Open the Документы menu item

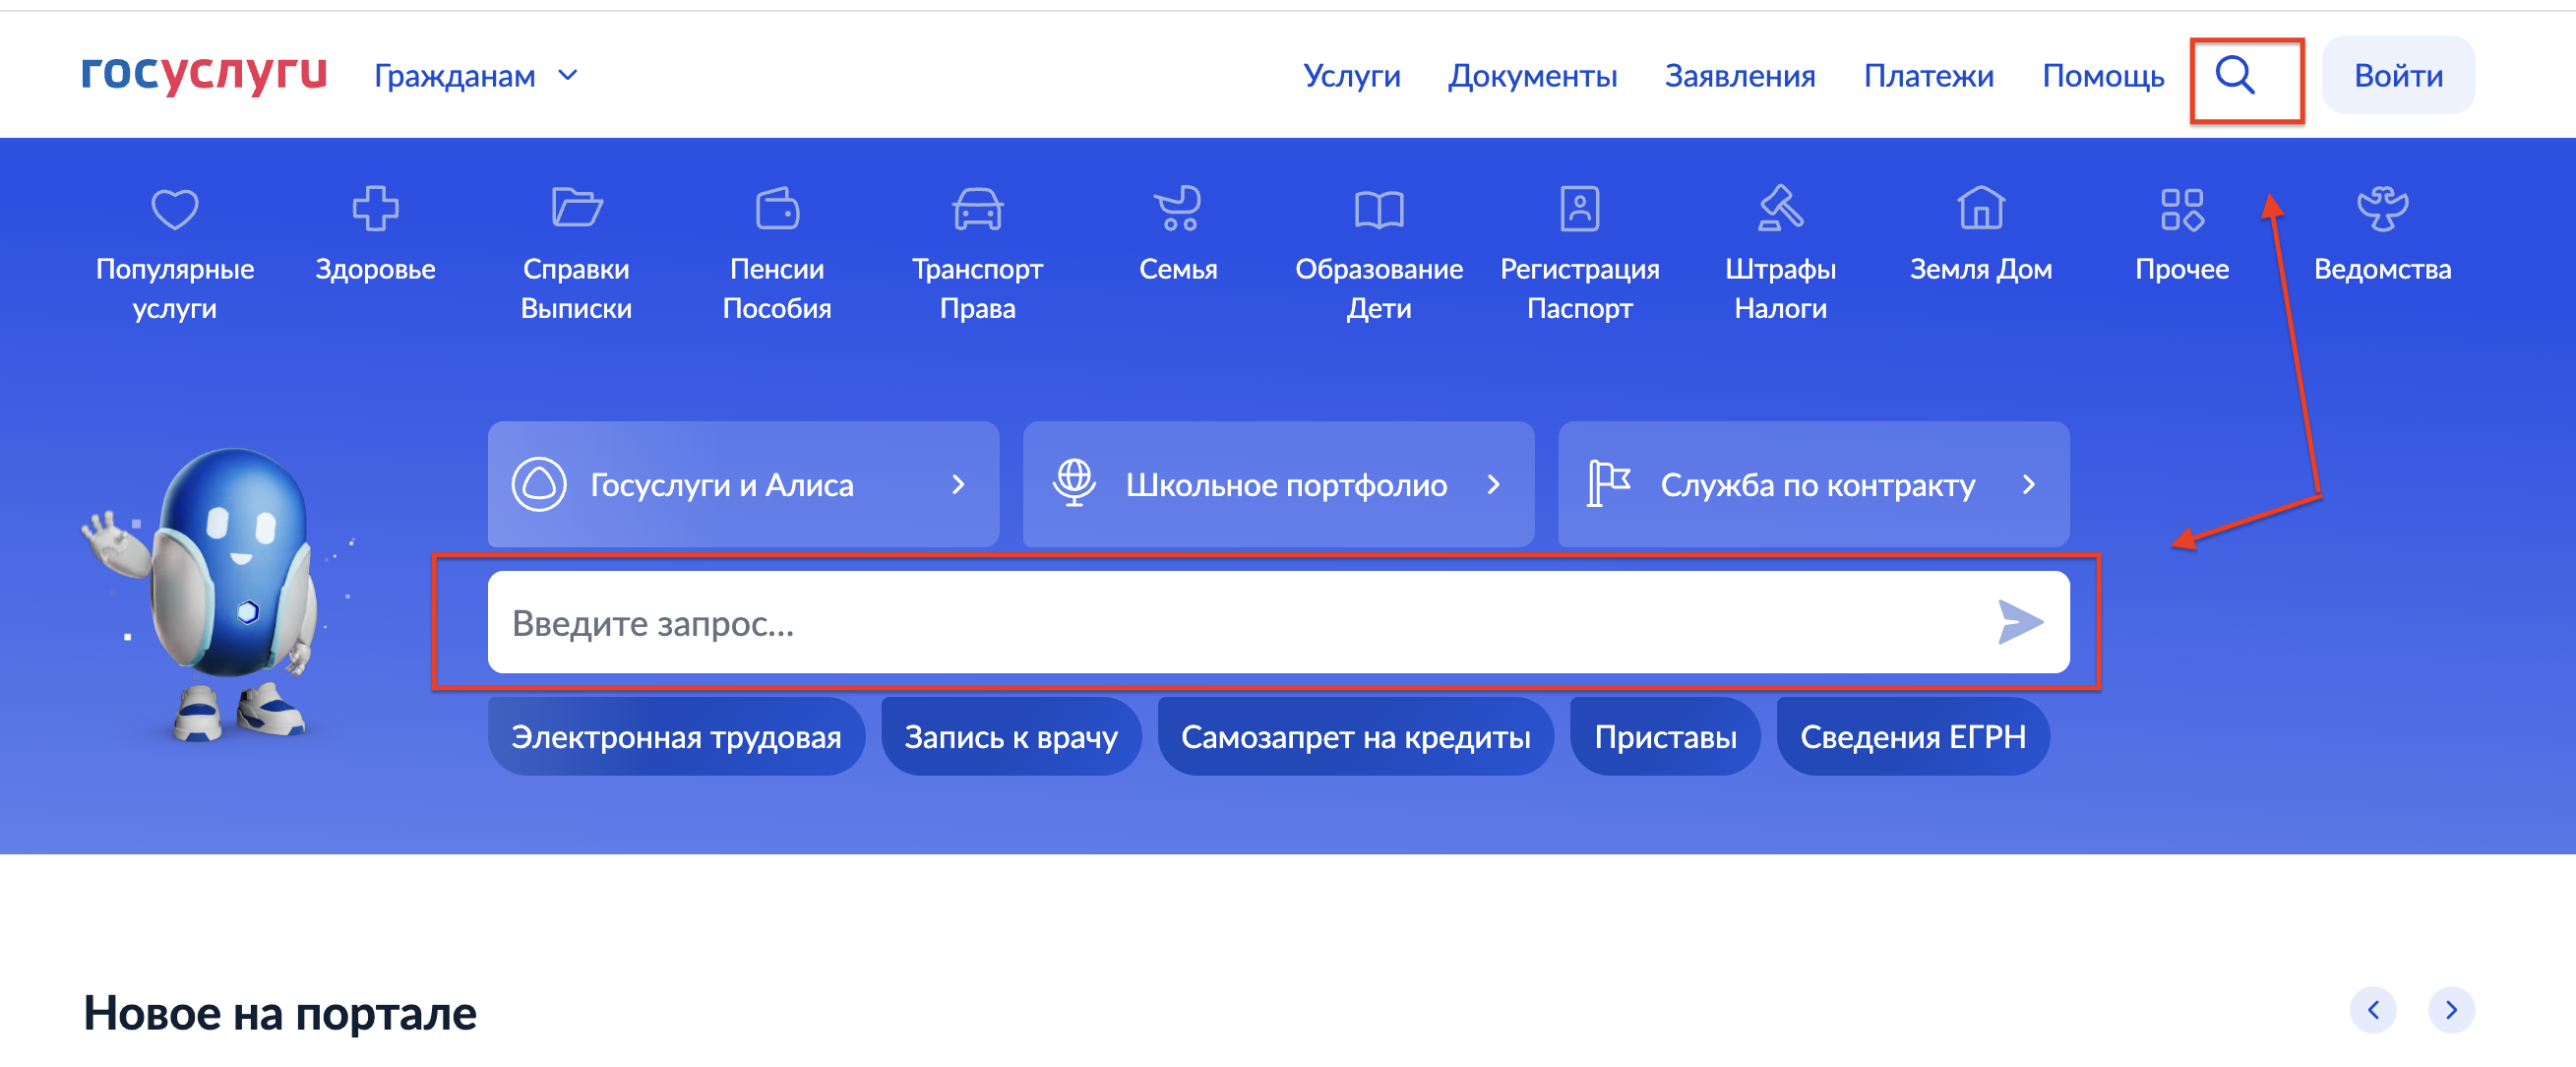coord(1532,76)
